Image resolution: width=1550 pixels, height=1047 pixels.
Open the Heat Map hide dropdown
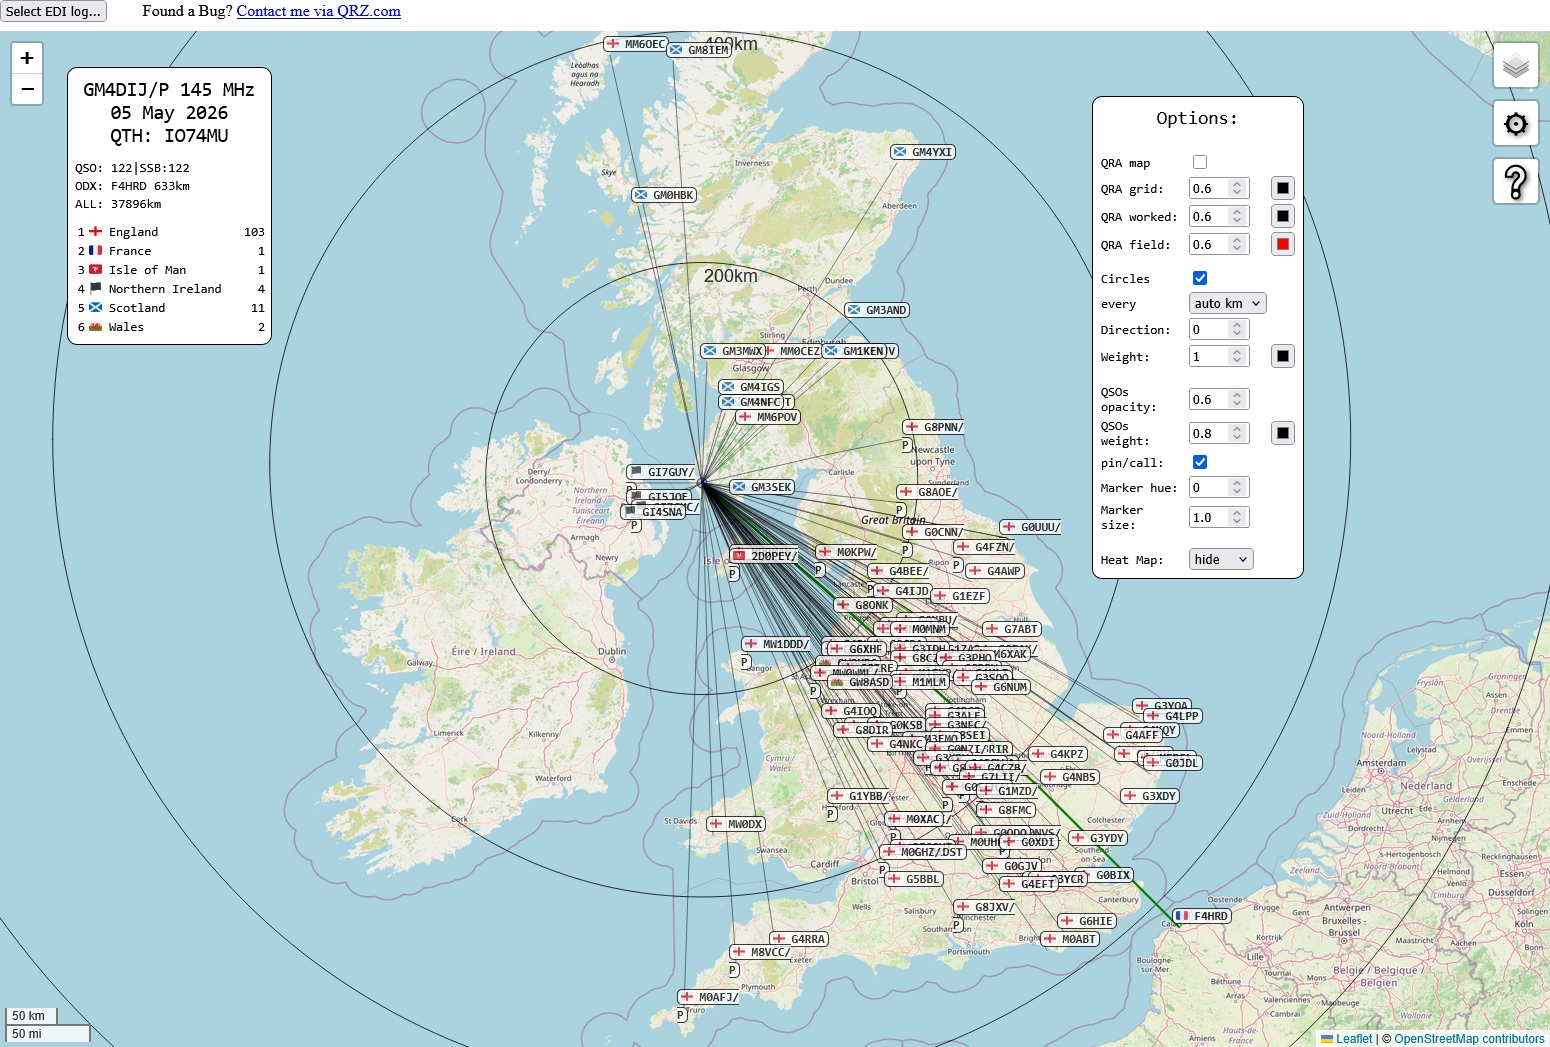tap(1221, 559)
